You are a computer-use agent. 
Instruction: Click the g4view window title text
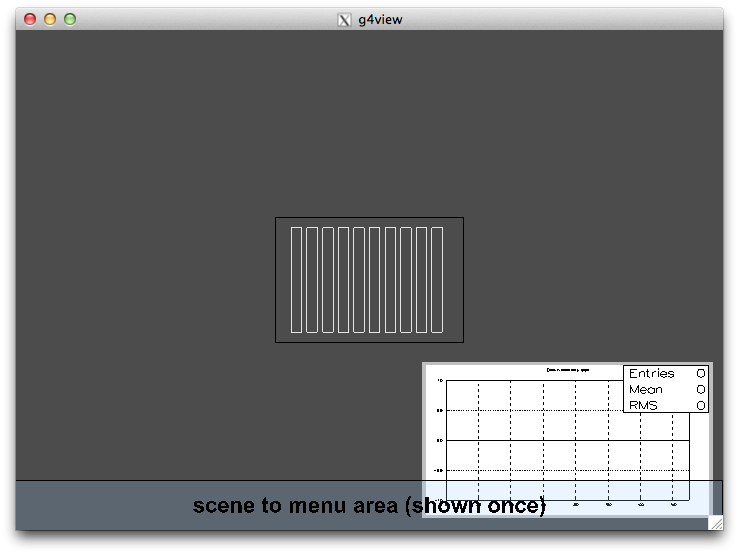(x=380, y=19)
